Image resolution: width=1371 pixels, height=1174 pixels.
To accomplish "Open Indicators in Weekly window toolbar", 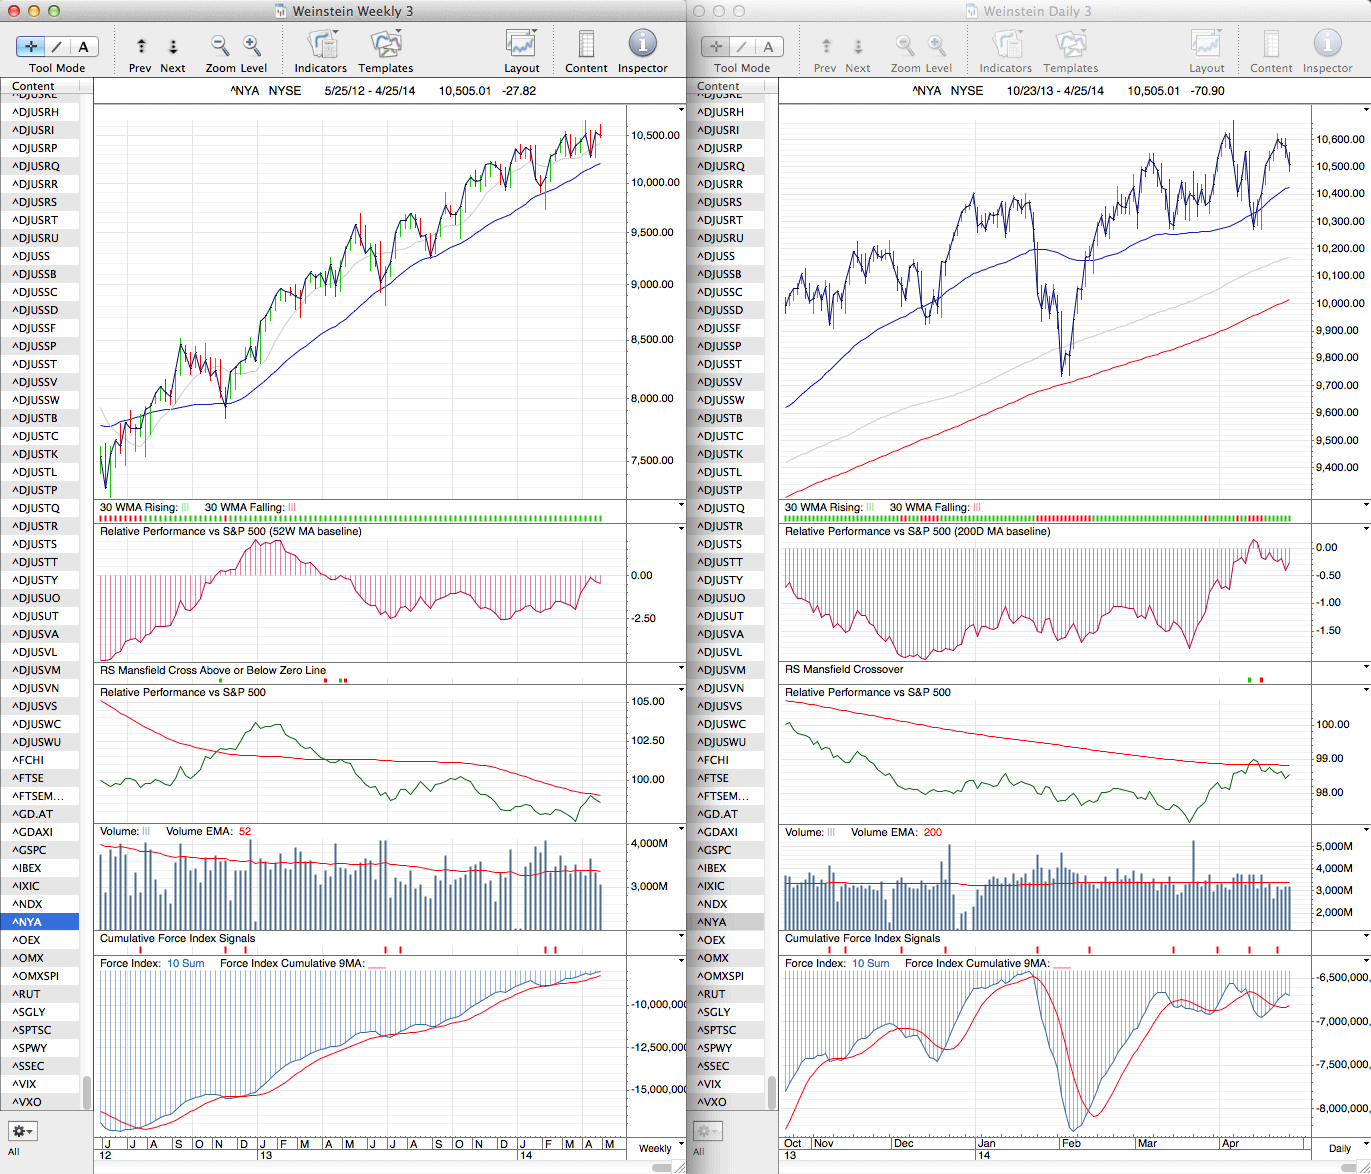I will pos(321,45).
